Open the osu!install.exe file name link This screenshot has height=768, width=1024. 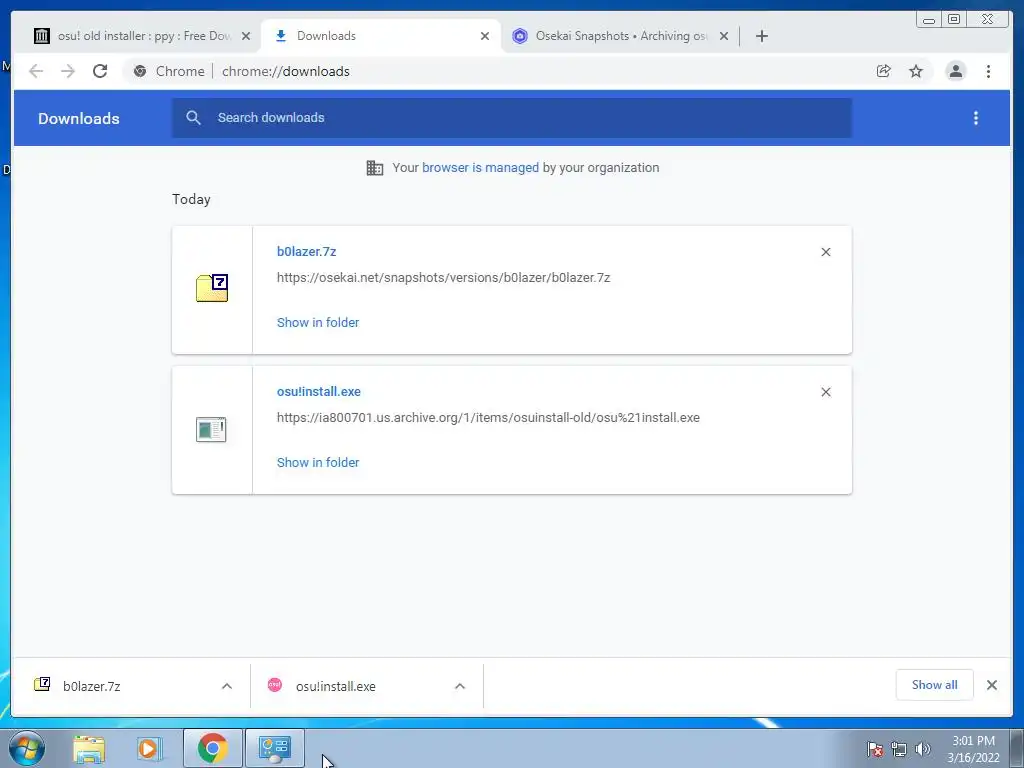pyautogui.click(x=319, y=391)
